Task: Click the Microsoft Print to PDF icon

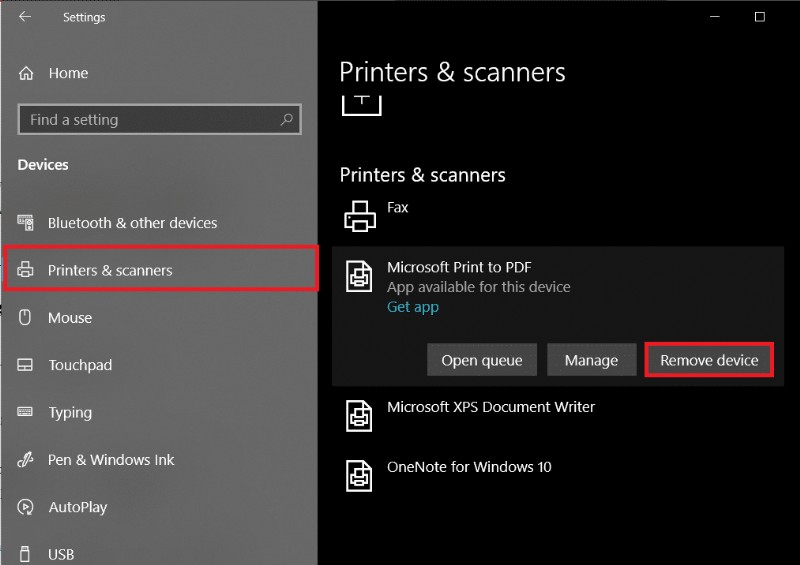Action: (359, 276)
